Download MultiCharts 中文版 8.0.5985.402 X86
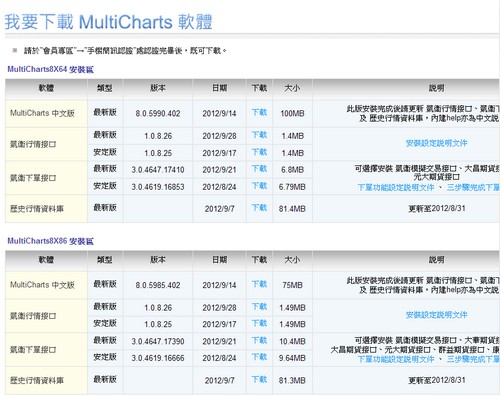The height and width of the screenshot is (396, 500). tap(259, 284)
